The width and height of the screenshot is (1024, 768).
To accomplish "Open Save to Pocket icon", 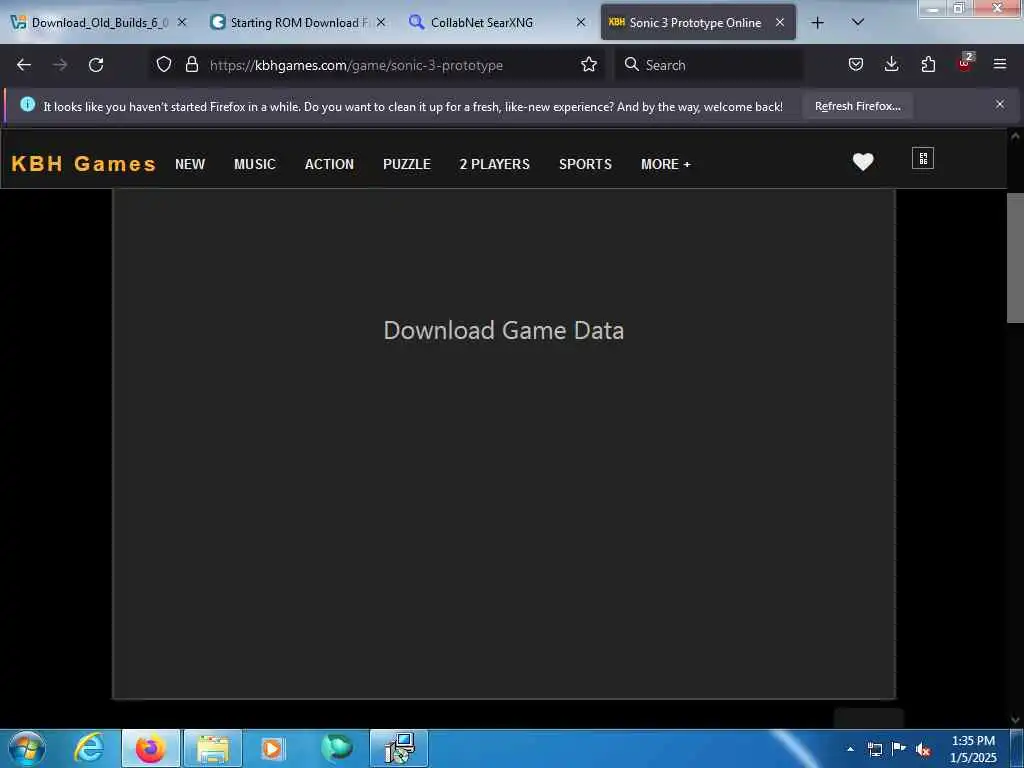I will click(x=856, y=65).
